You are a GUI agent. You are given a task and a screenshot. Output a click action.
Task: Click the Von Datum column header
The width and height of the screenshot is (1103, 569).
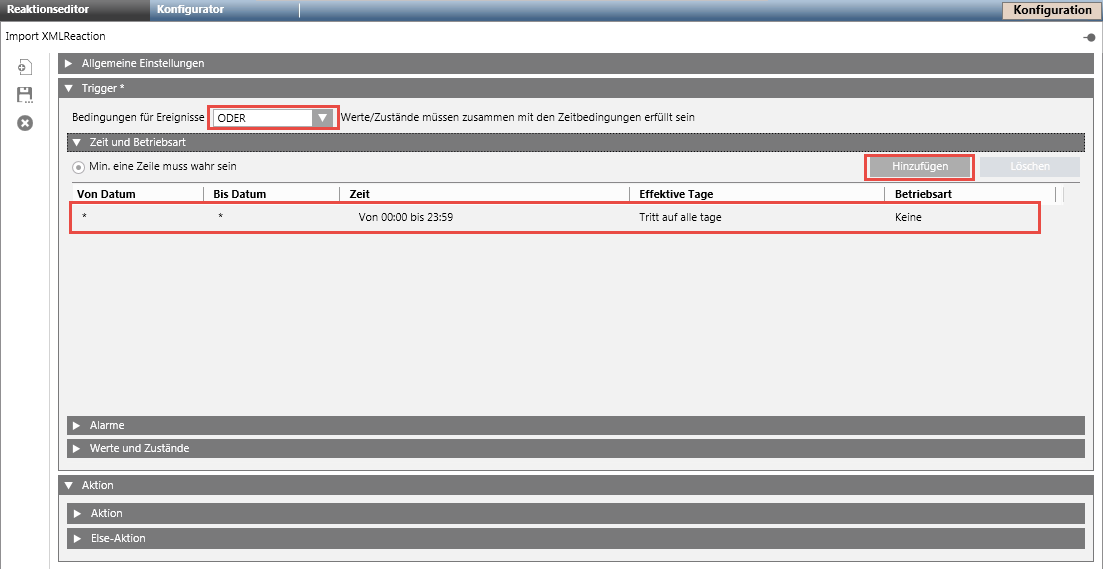(x=106, y=194)
